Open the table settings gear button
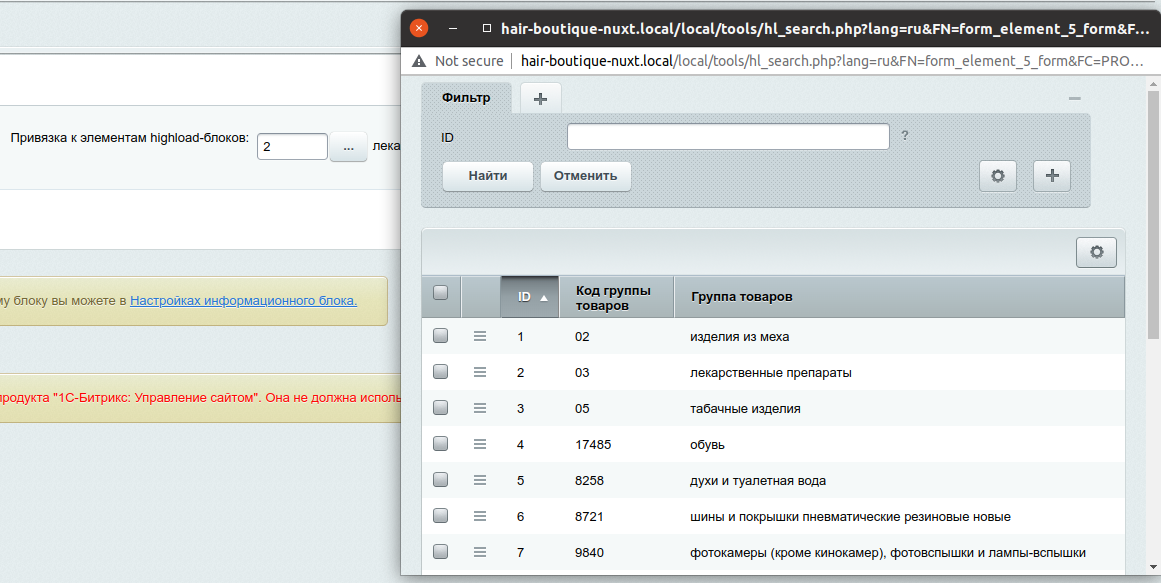This screenshot has width=1161, height=583. pyautogui.click(x=1096, y=252)
